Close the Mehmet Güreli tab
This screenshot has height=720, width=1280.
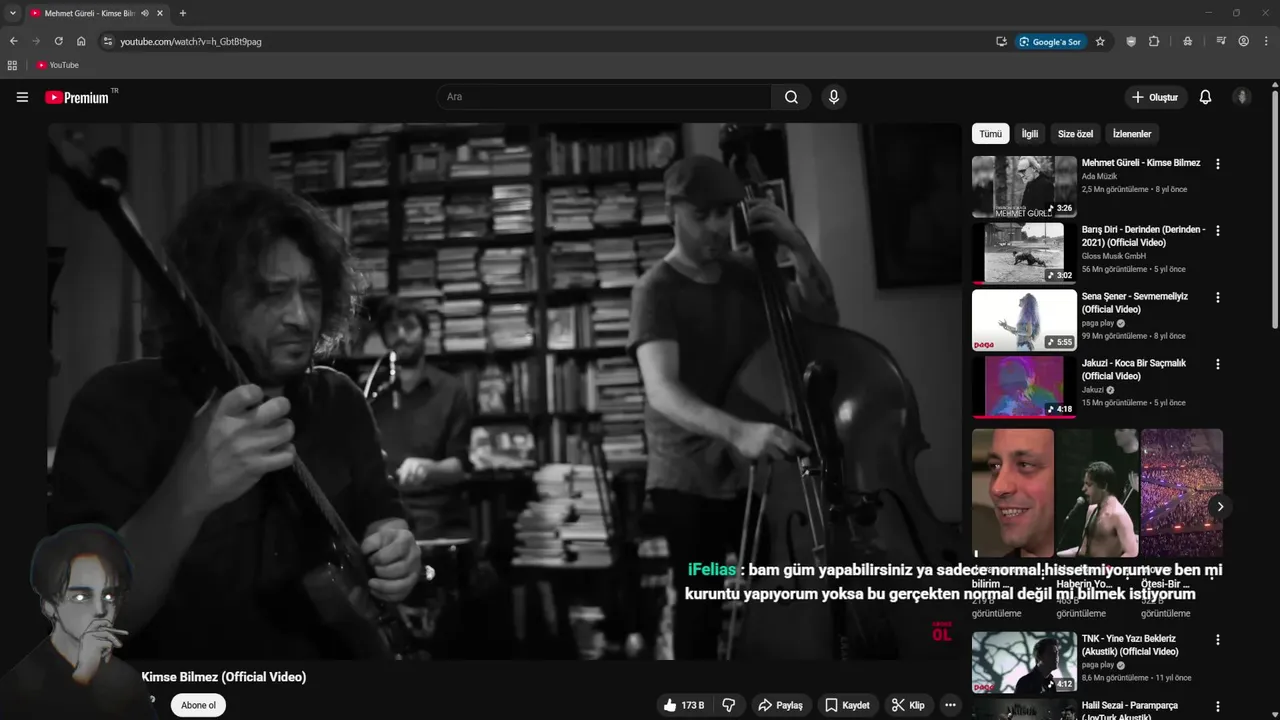pos(160,13)
